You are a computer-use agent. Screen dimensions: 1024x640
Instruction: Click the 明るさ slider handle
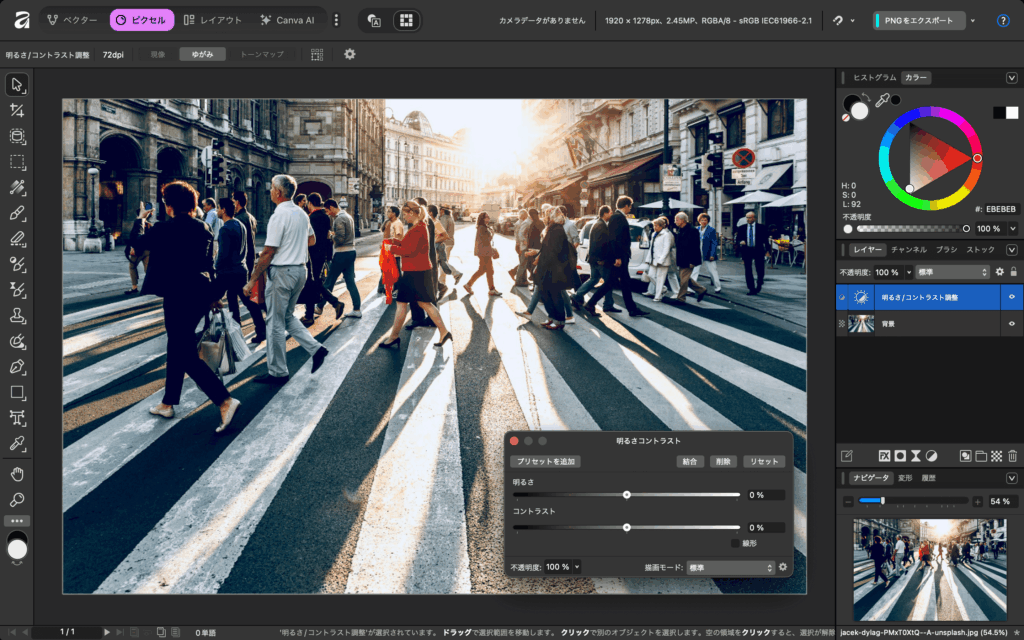627,495
